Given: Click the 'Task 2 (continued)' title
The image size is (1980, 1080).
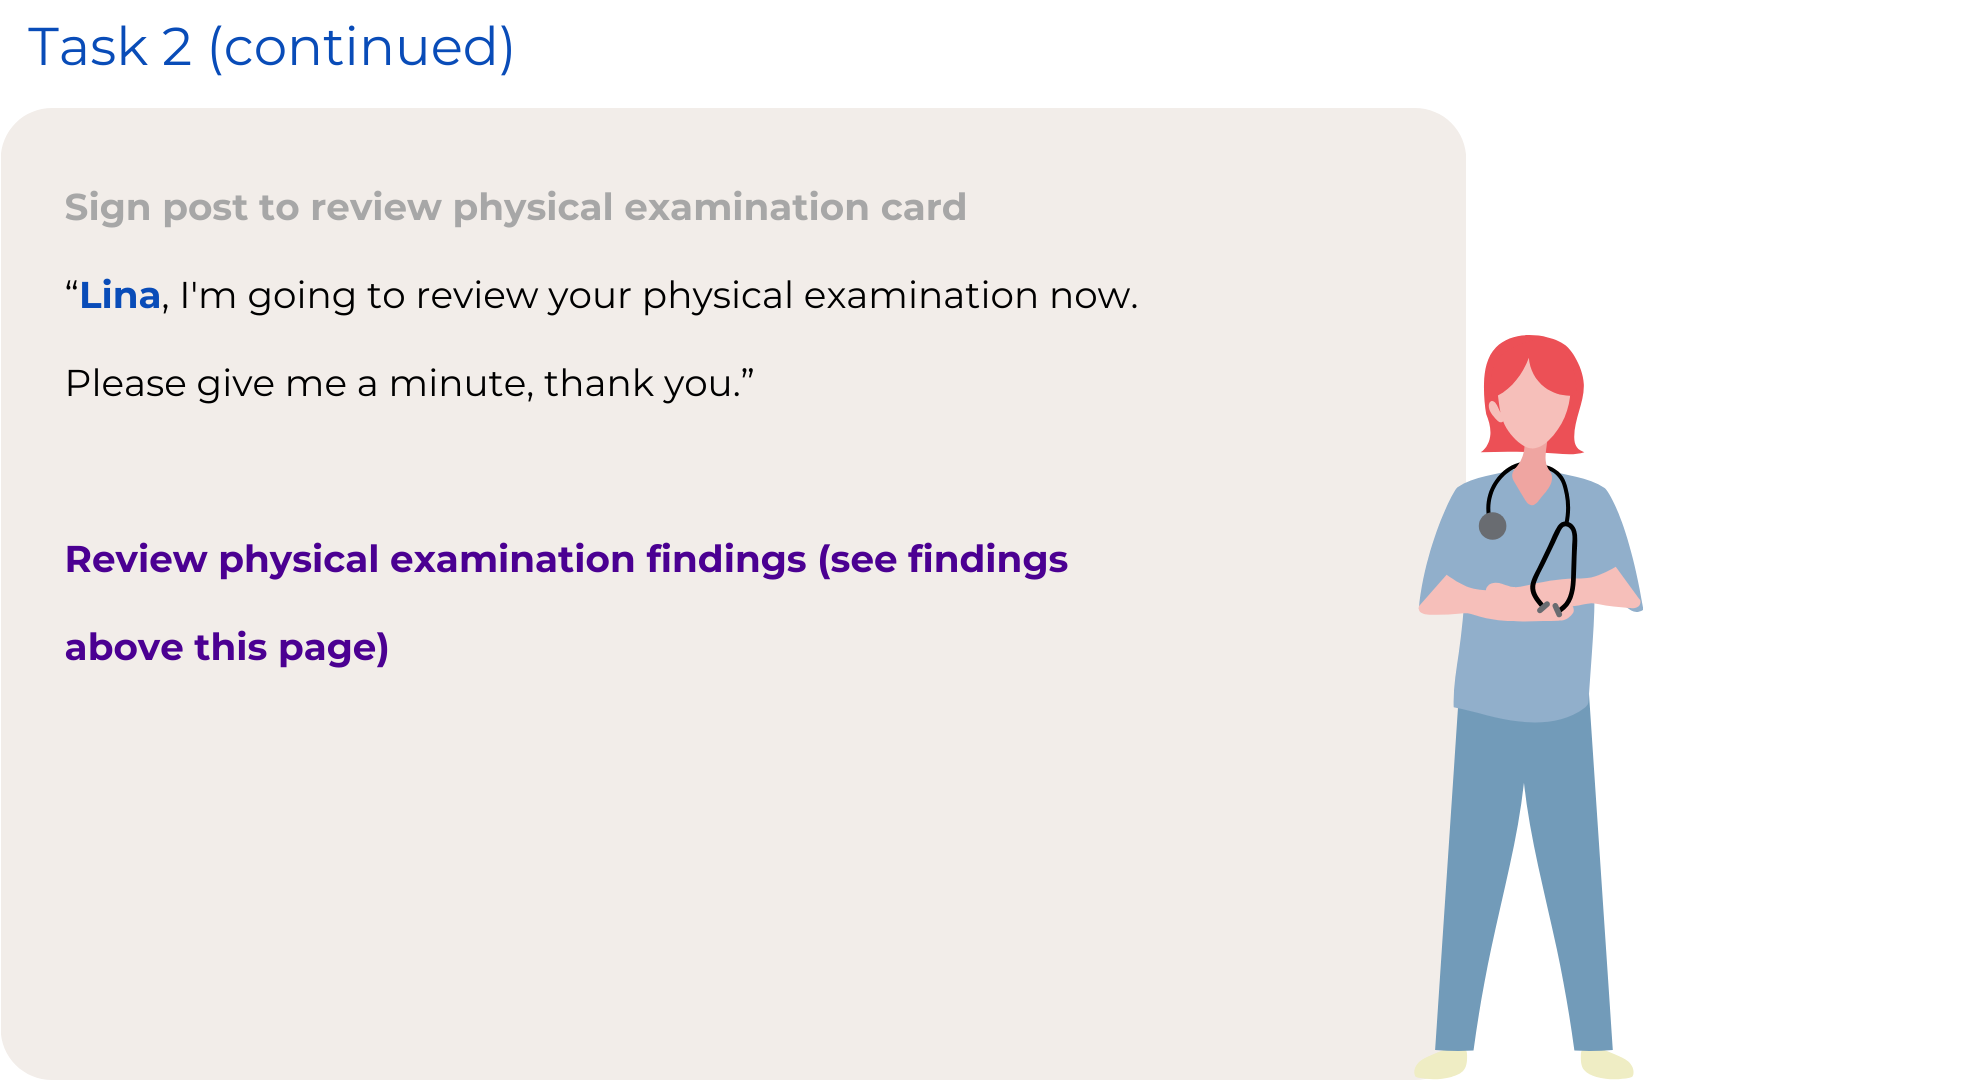Looking at the screenshot, I should pyautogui.click(x=271, y=47).
